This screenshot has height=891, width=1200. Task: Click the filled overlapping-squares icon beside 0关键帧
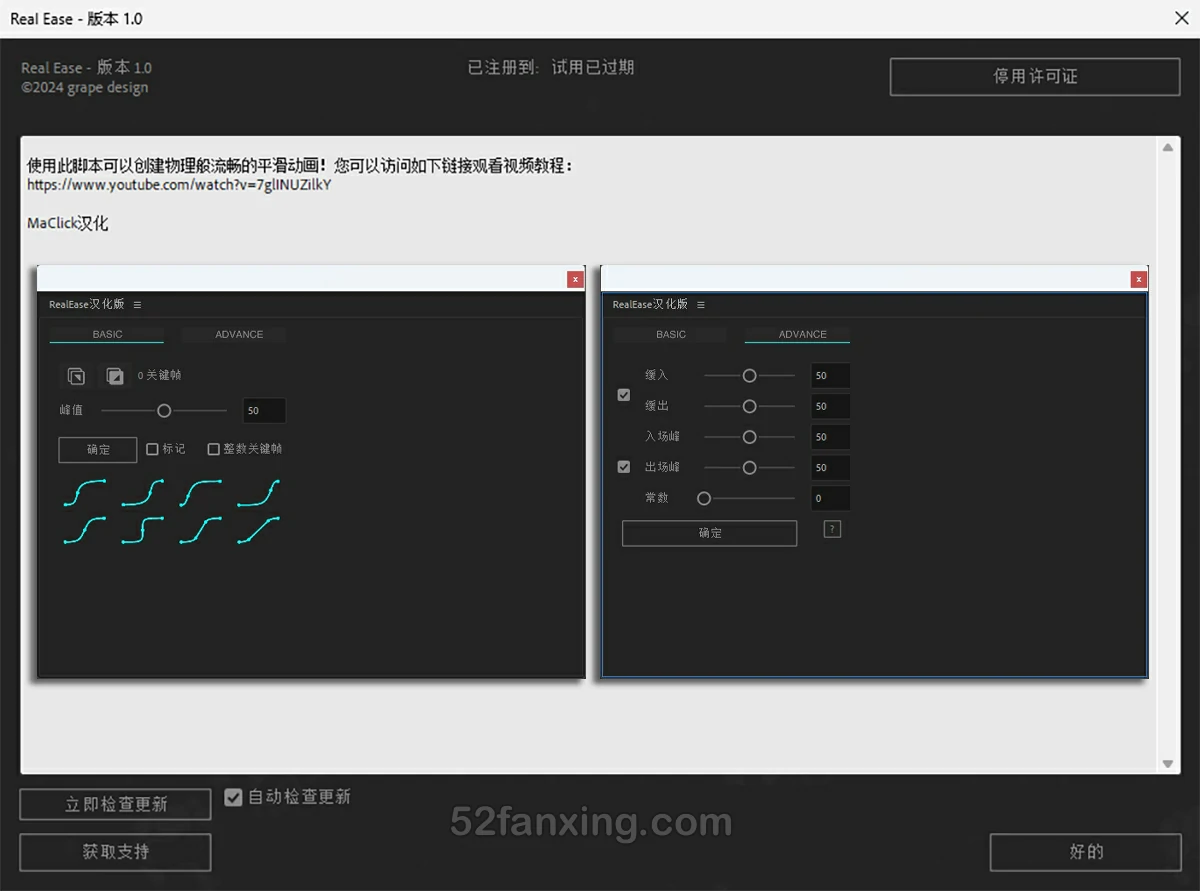(115, 376)
